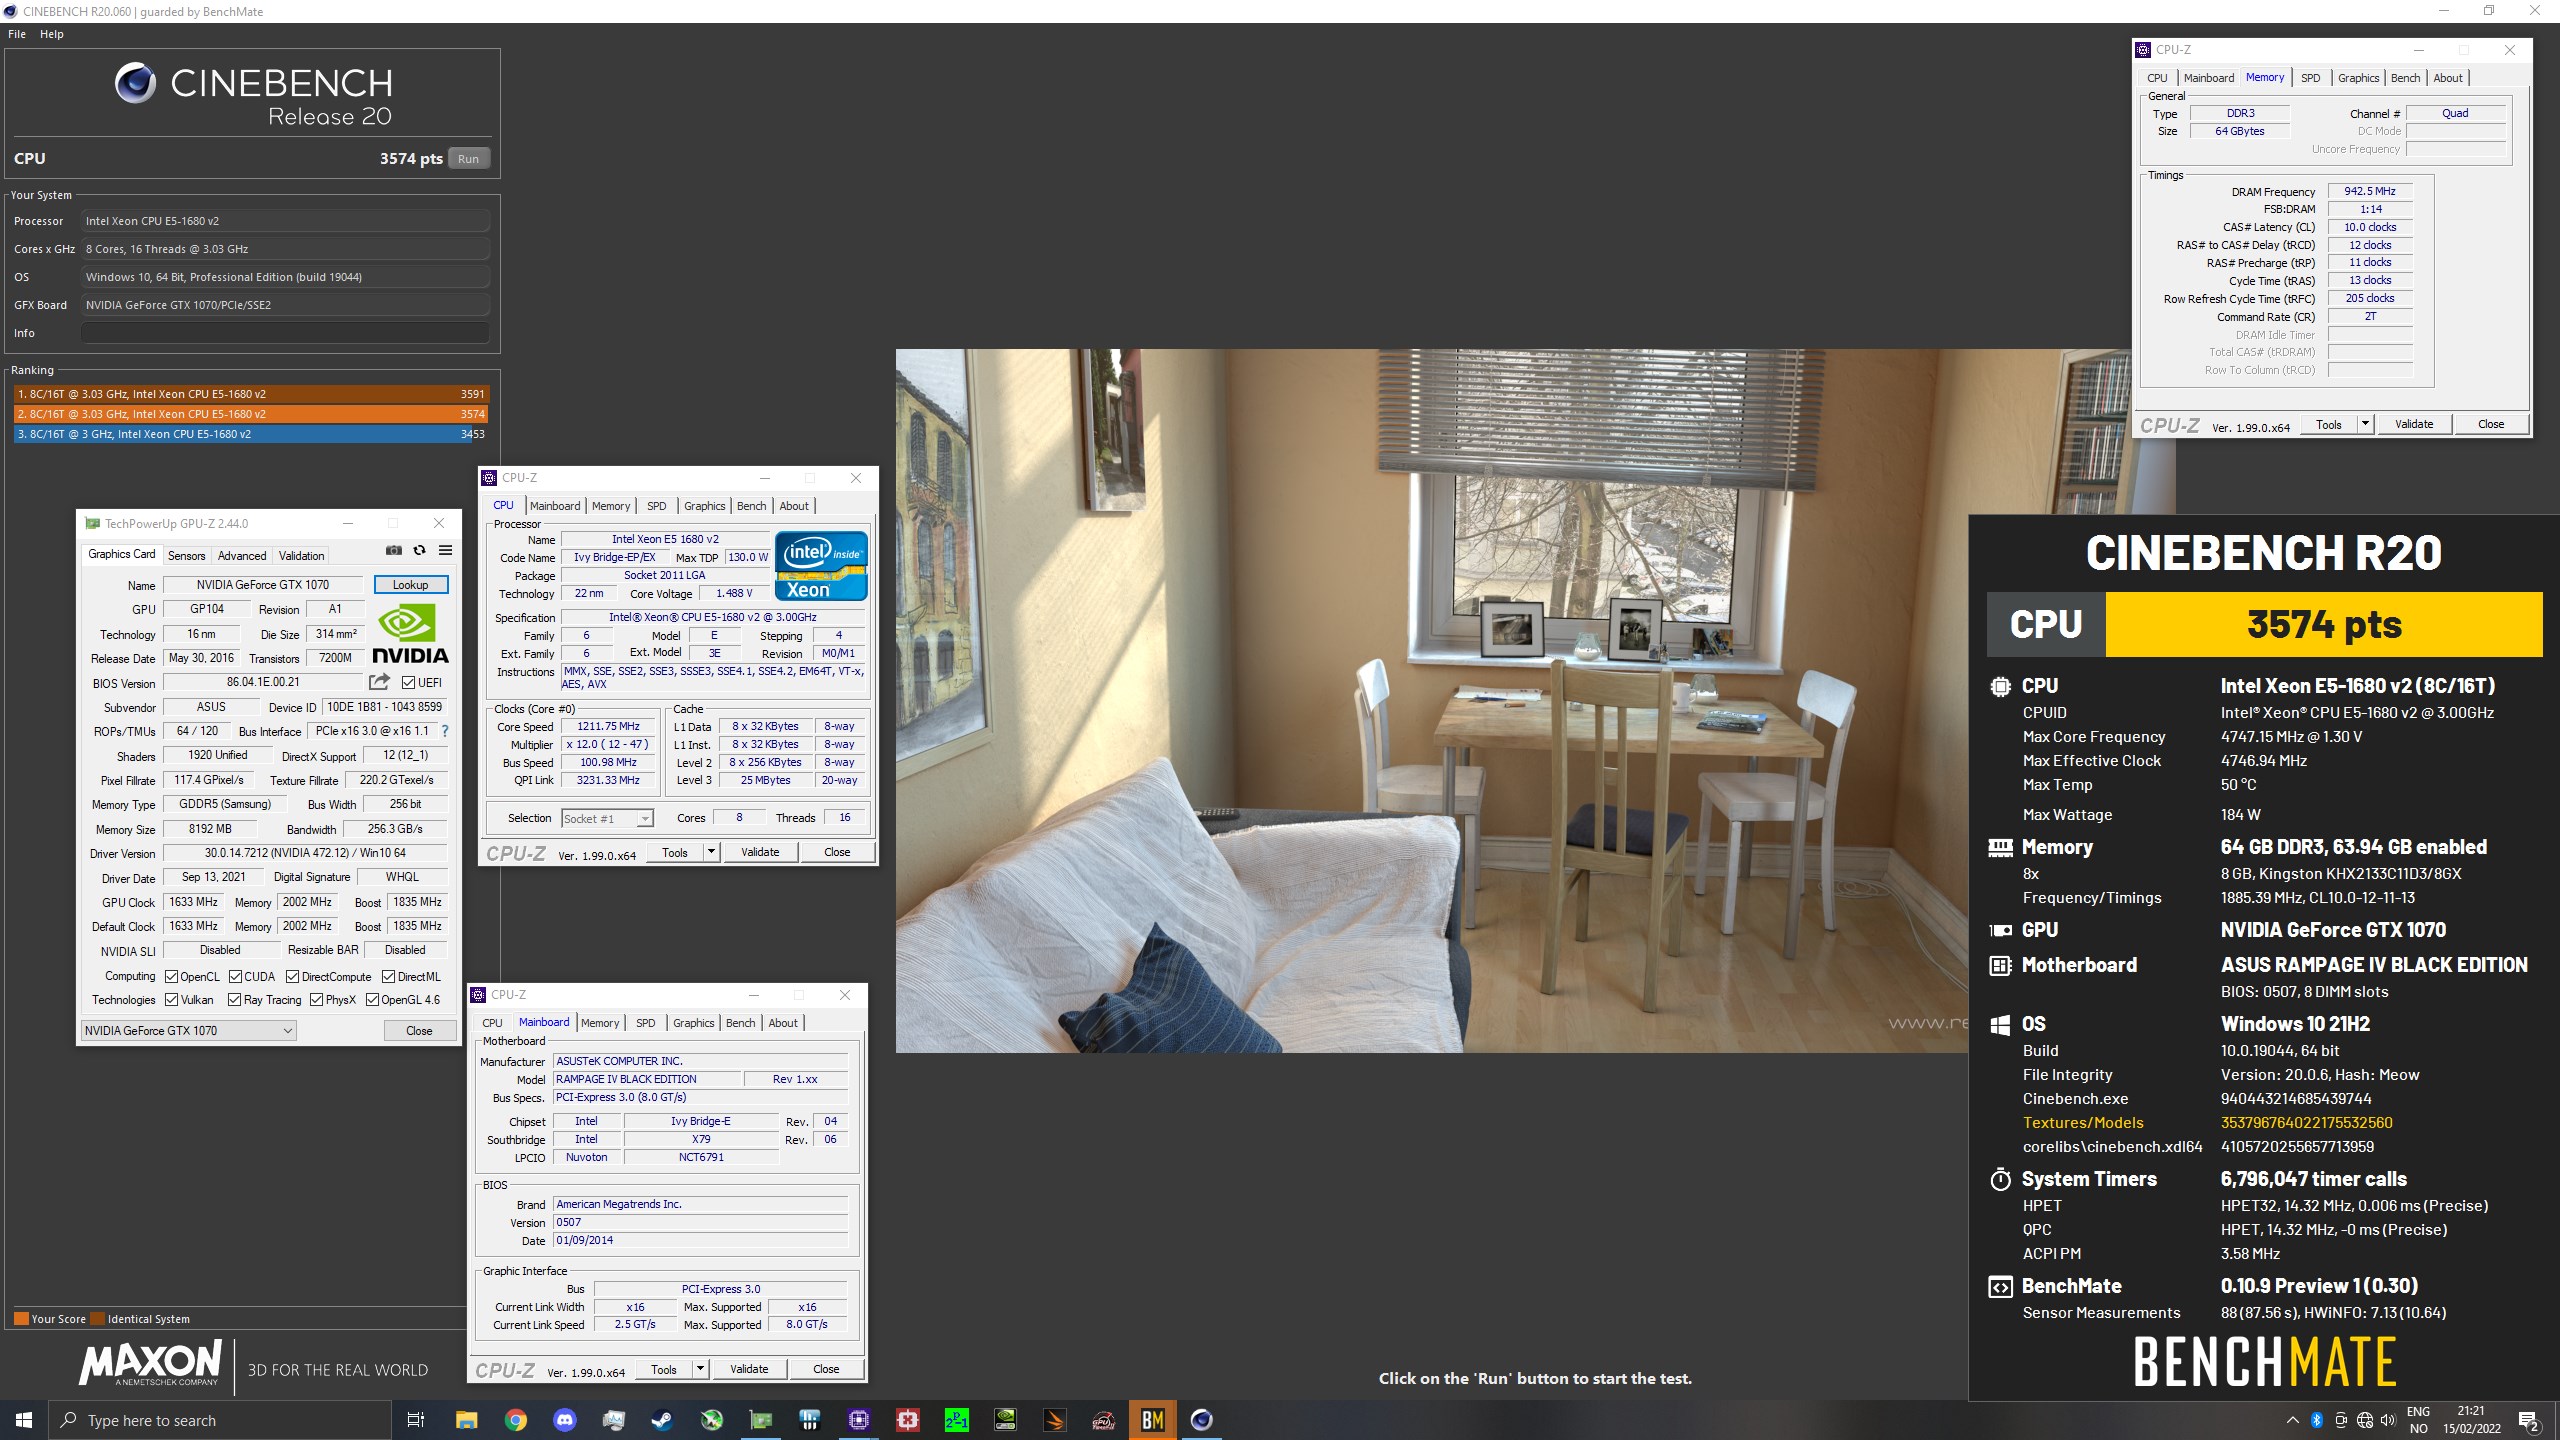
Task: Open Task View in the taskbar
Action: 416,1420
